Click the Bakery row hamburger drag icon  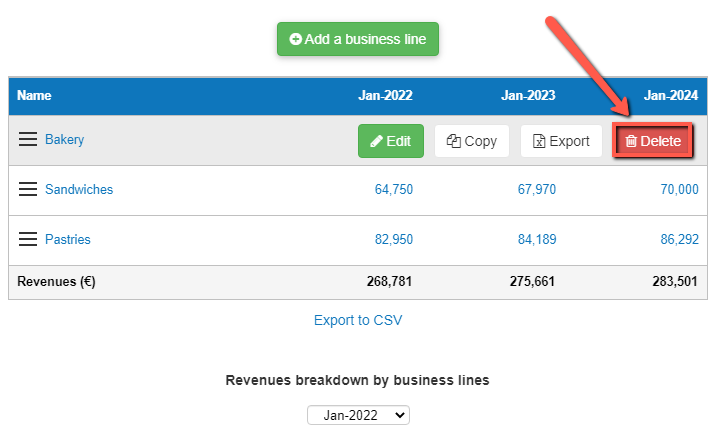pos(28,140)
